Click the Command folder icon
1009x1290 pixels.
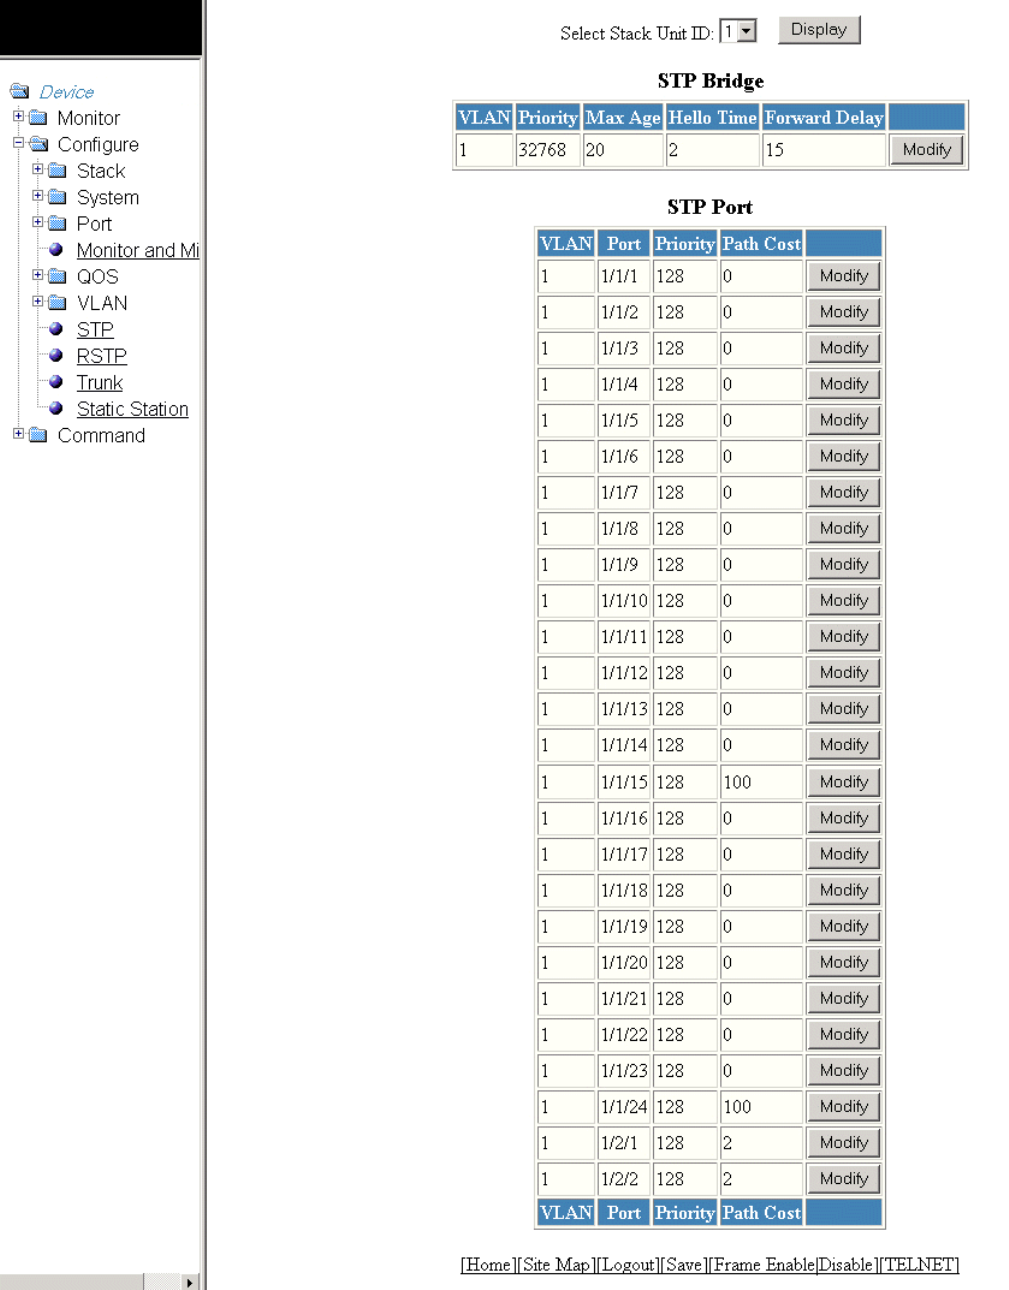(x=38, y=435)
